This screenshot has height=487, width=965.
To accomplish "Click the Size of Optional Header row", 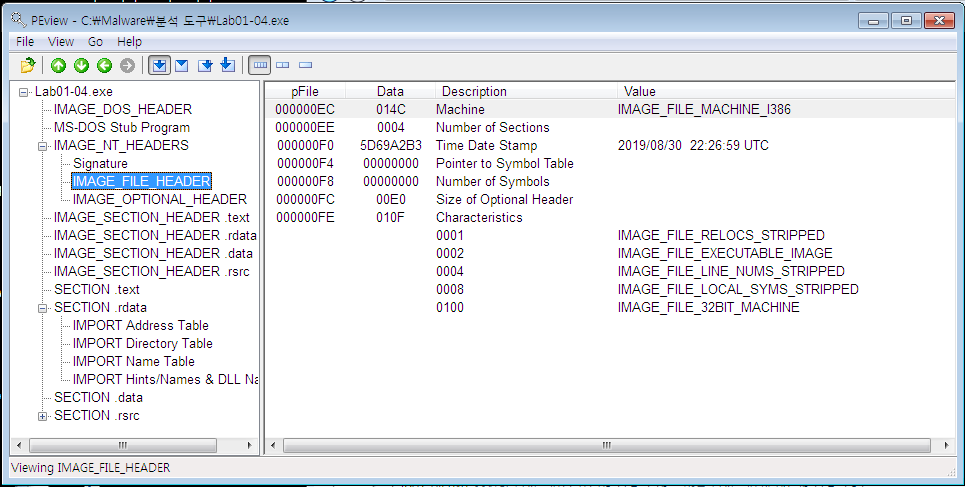I will [504, 199].
